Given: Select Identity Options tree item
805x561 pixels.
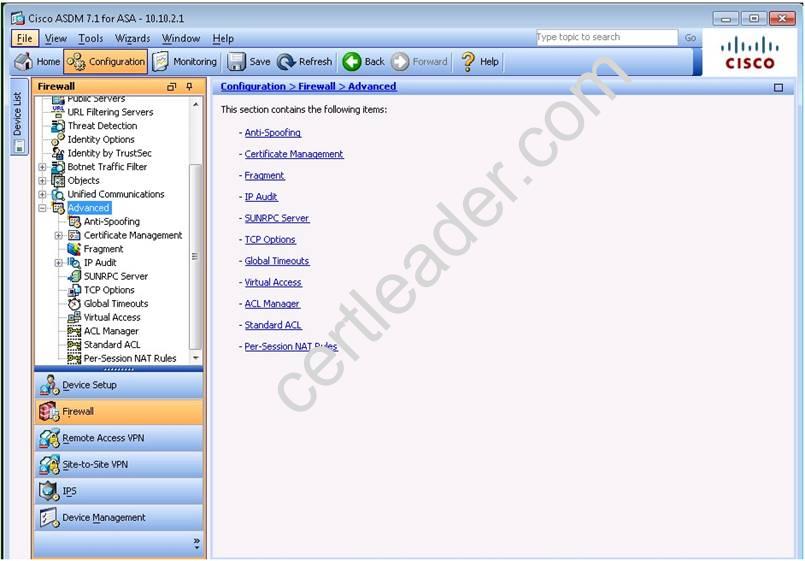Looking at the screenshot, I should [101, 140].
